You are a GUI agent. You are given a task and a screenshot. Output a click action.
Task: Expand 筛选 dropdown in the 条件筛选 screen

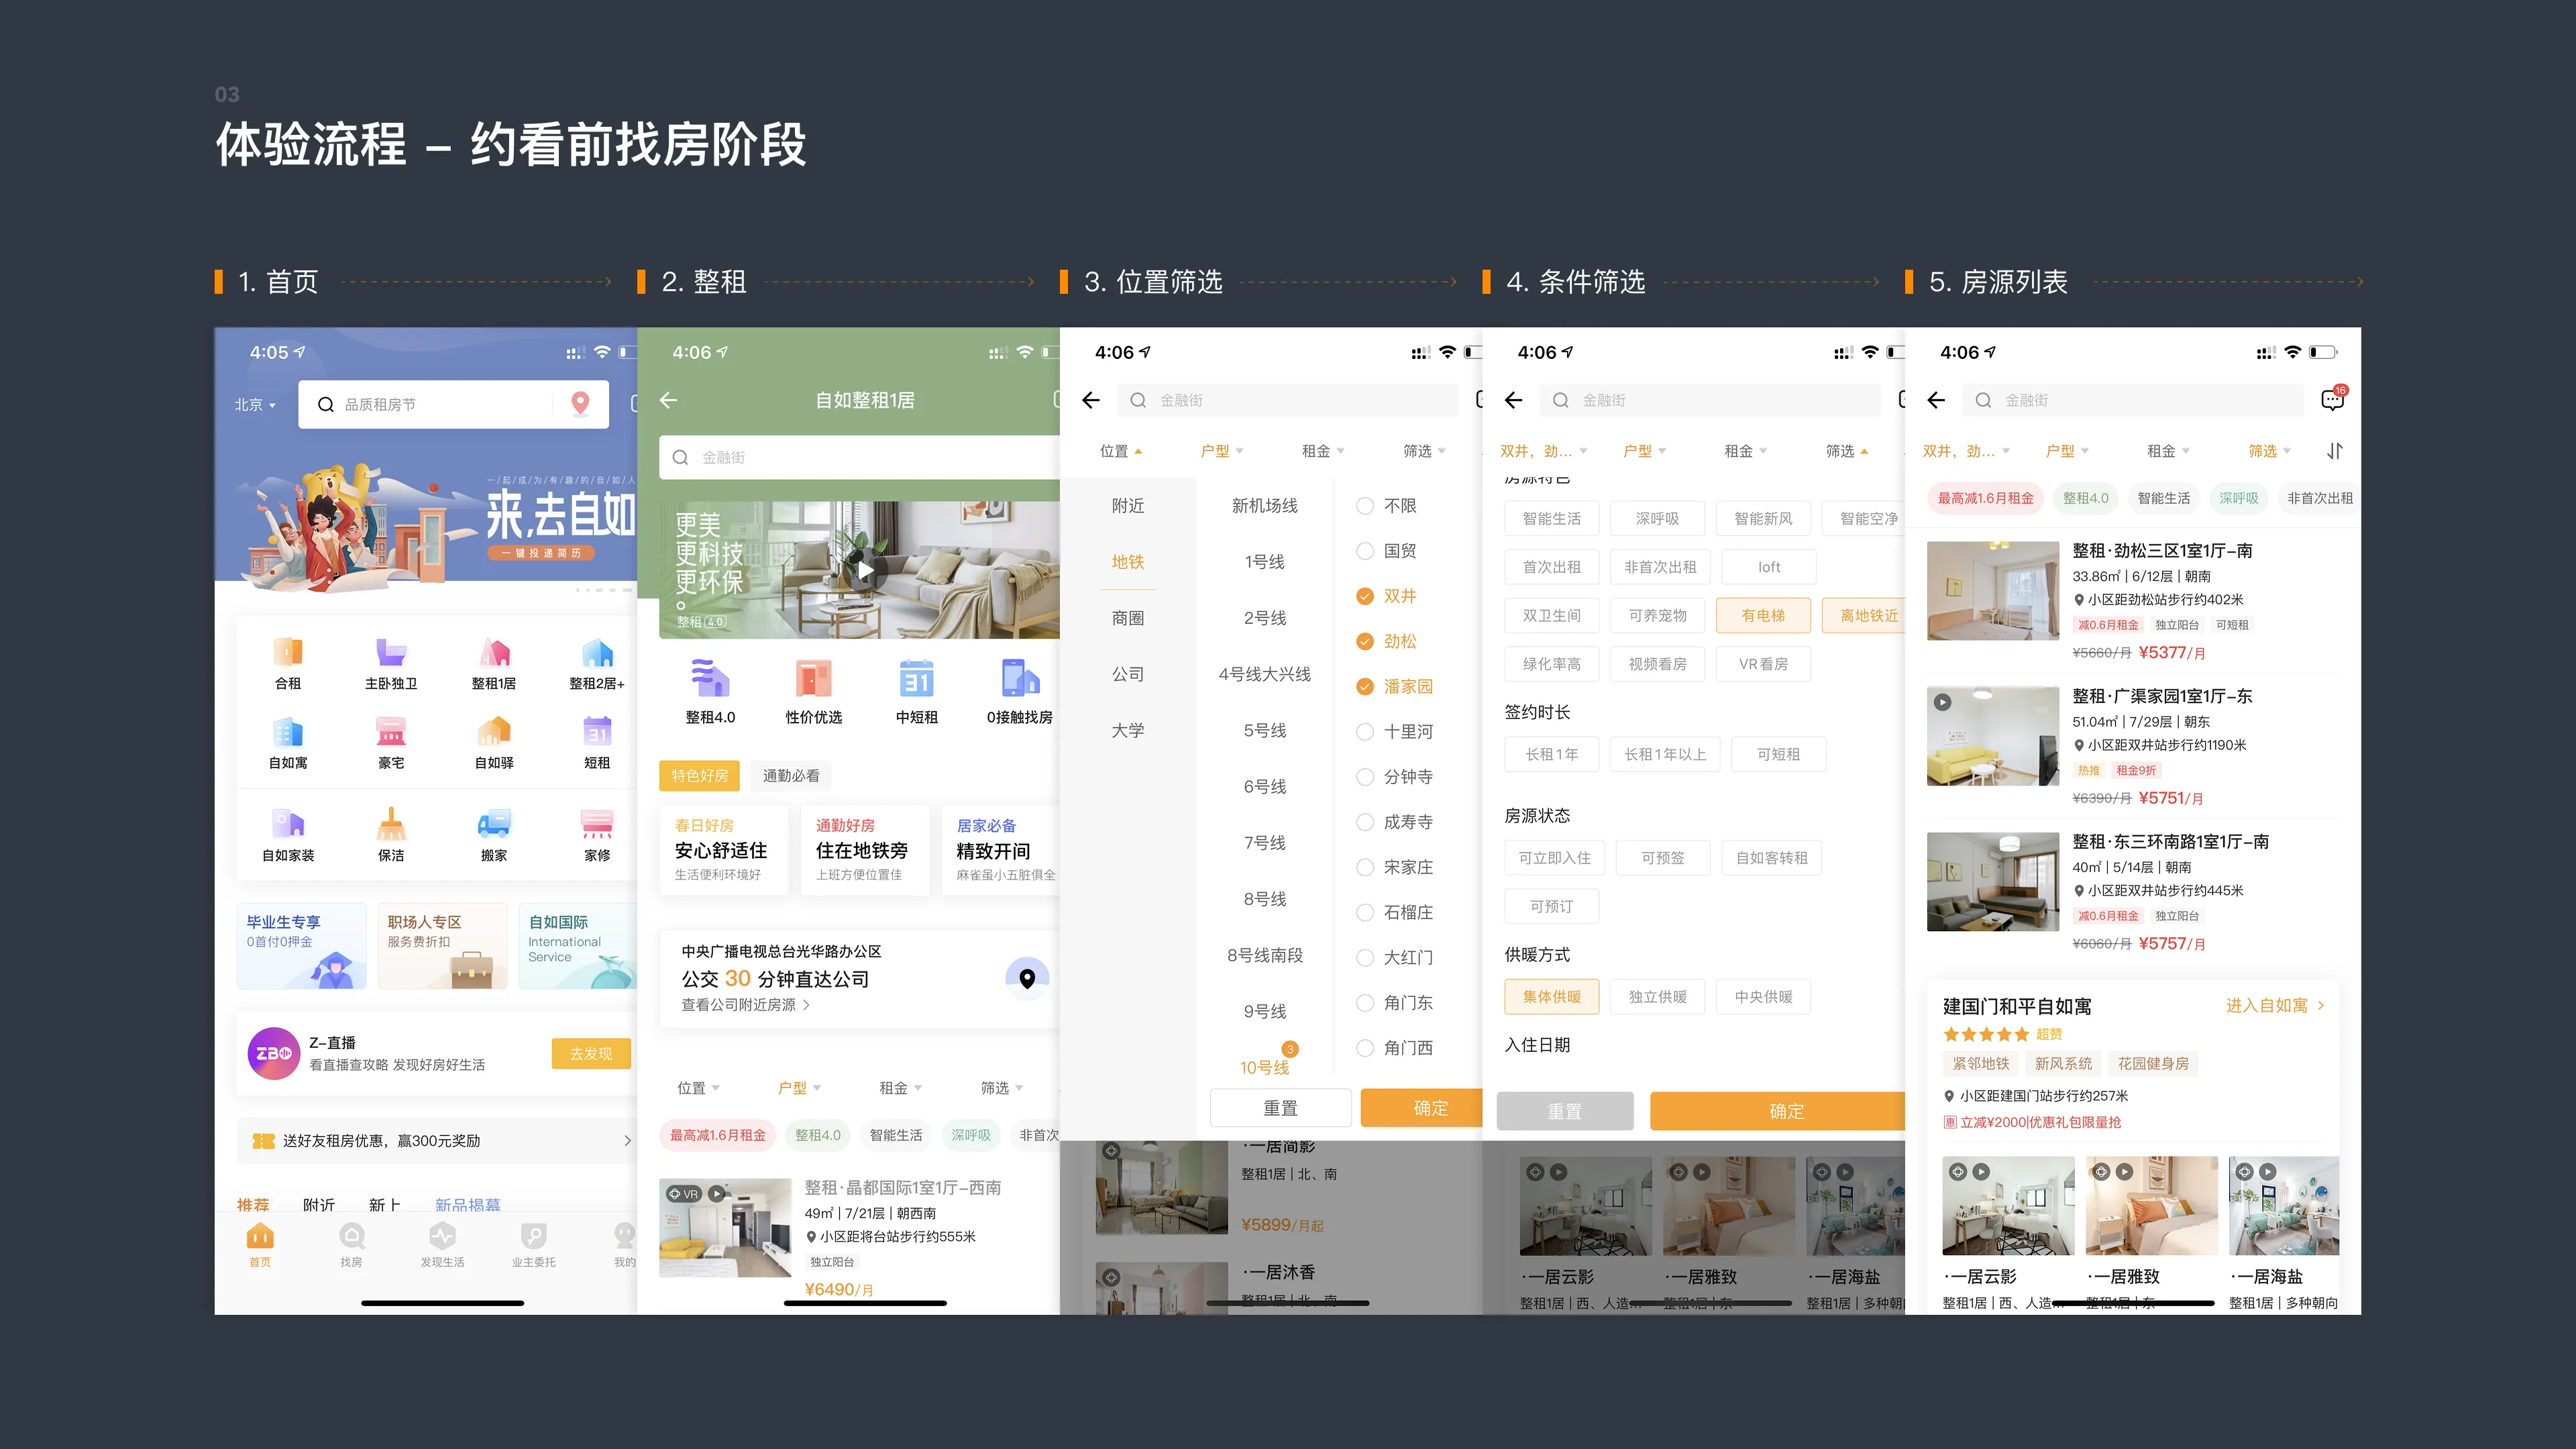tap(1847, 451)
